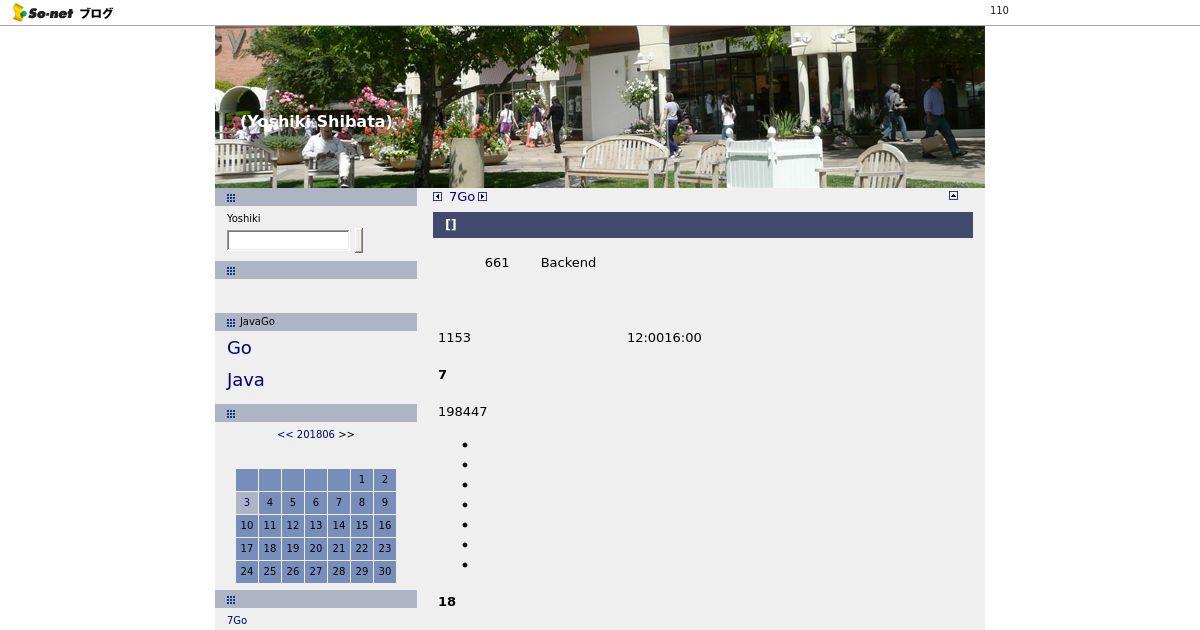Focus the blog search text field

(x=288, y=240)
